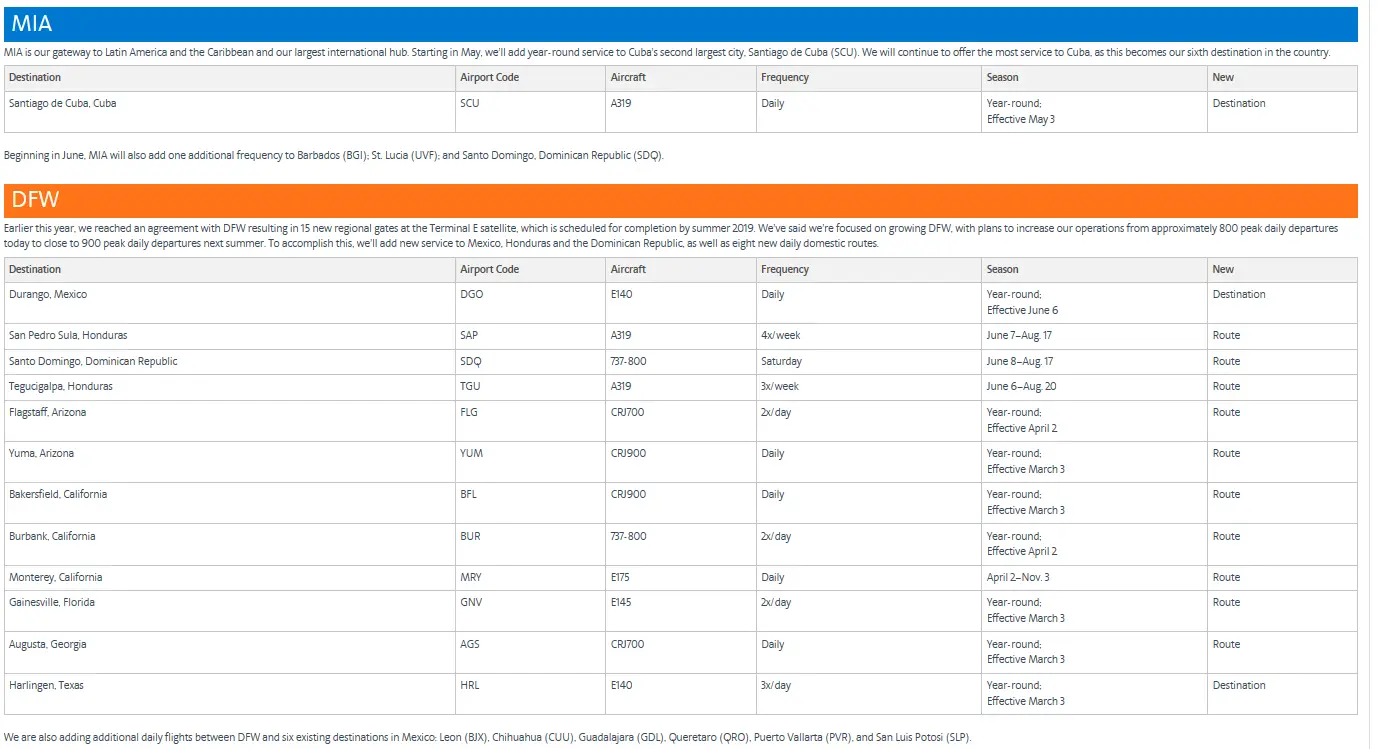Select the Augusta, Georgia destination cell
Image resolution: width=1377 pixels, height=749 pixels.
[x=48, y=645]
